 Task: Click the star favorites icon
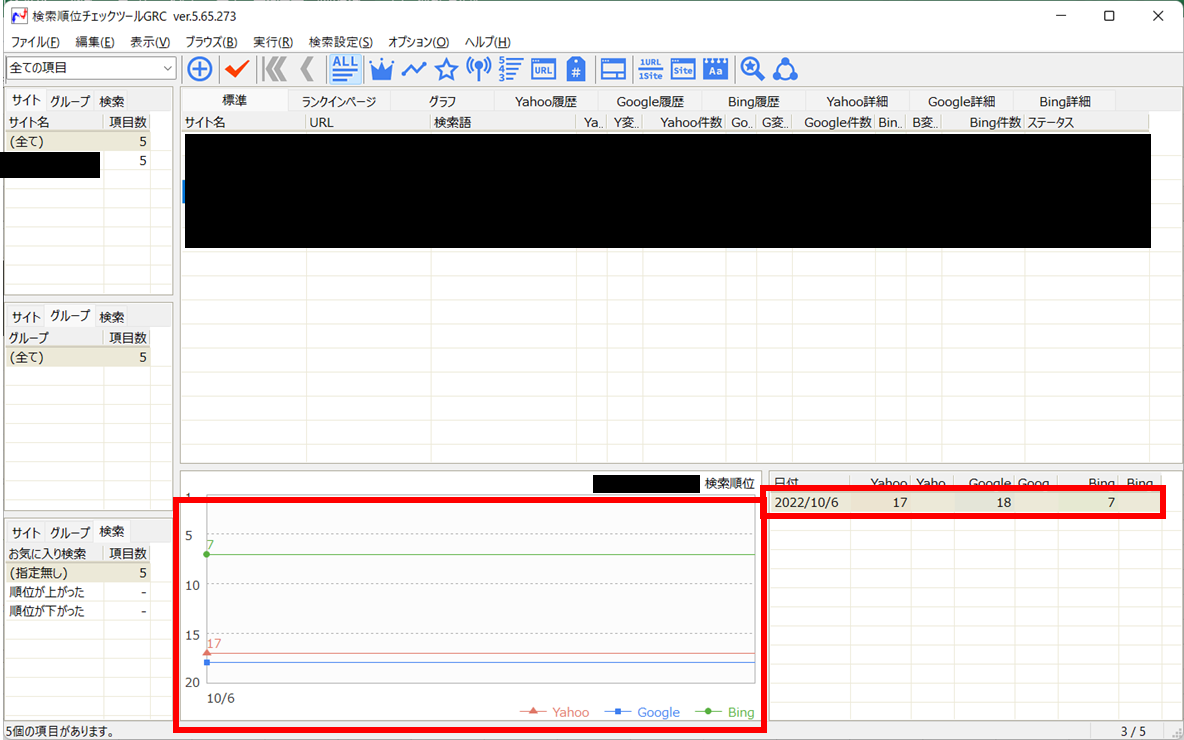[446, 70]
